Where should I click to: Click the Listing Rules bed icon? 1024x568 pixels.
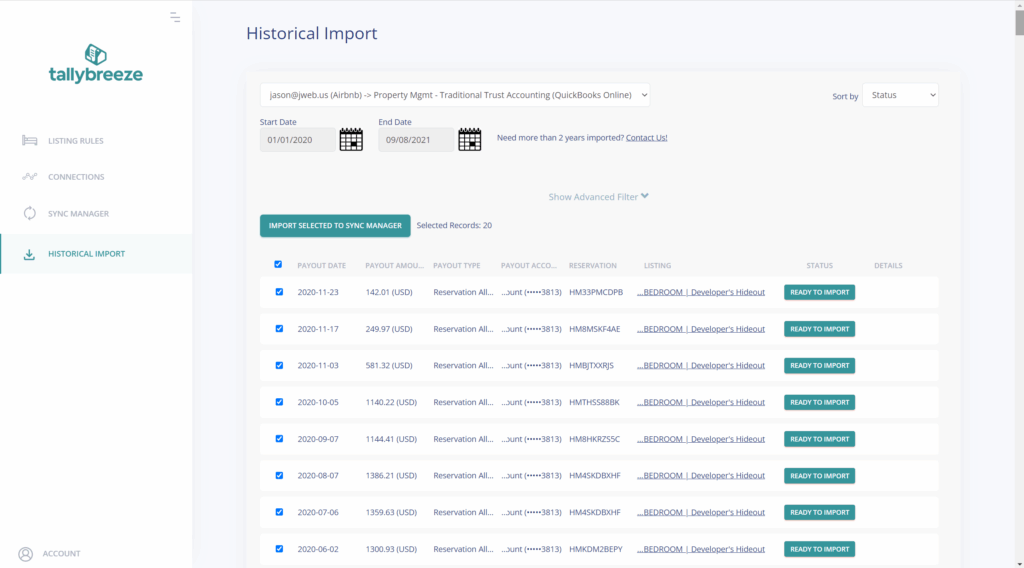click(x=30, y=141)
